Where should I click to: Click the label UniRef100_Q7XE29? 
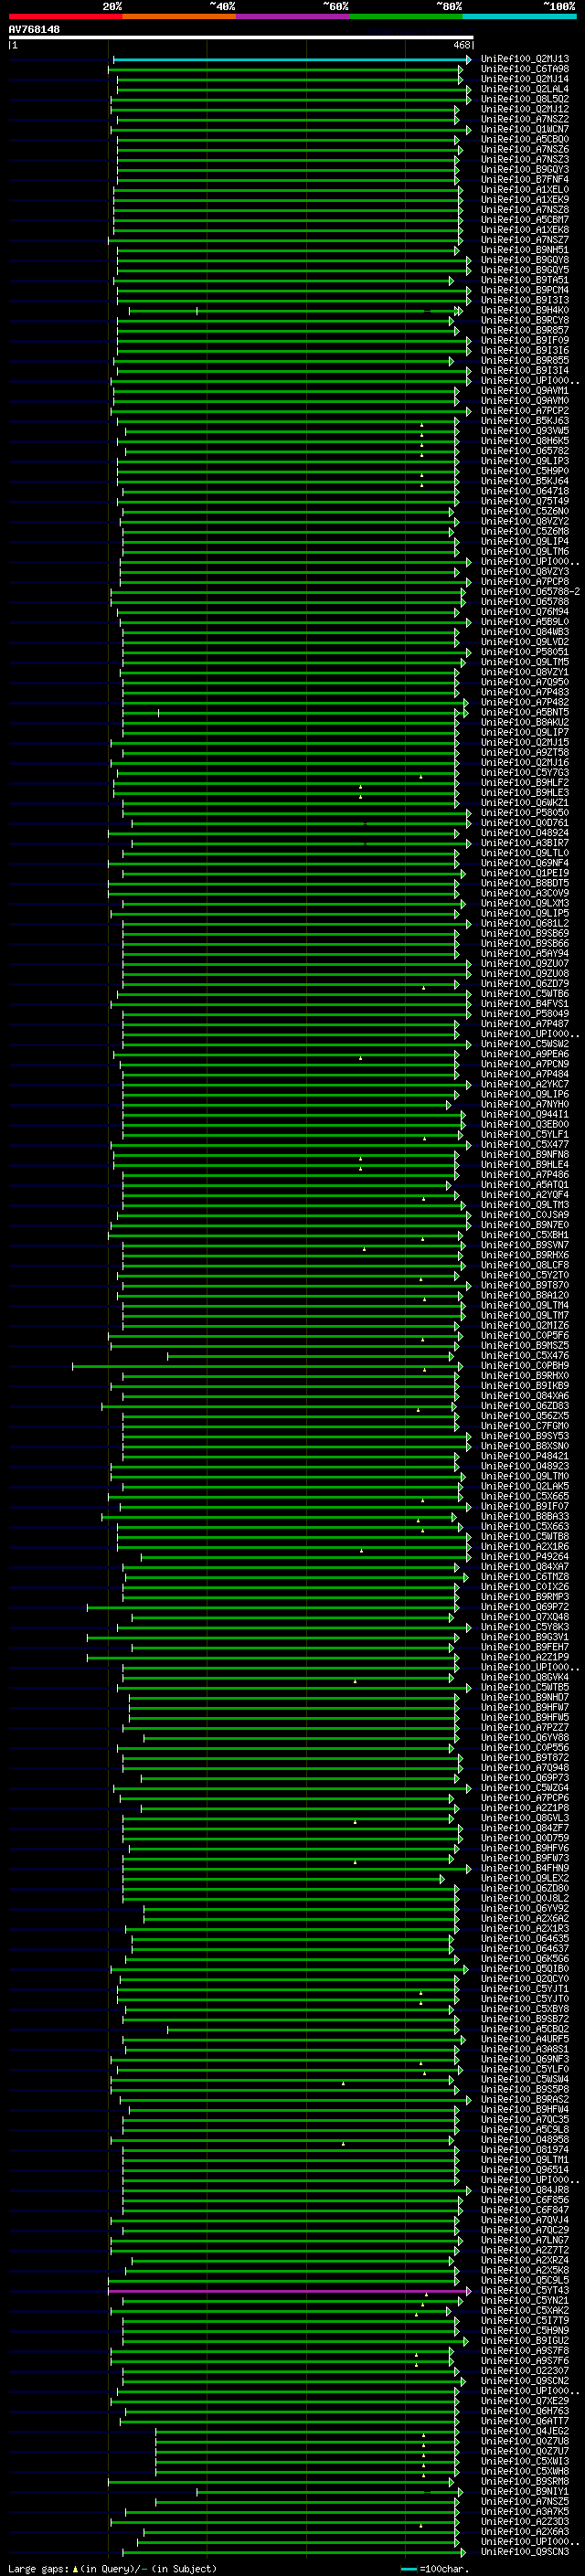point(525,2402)
